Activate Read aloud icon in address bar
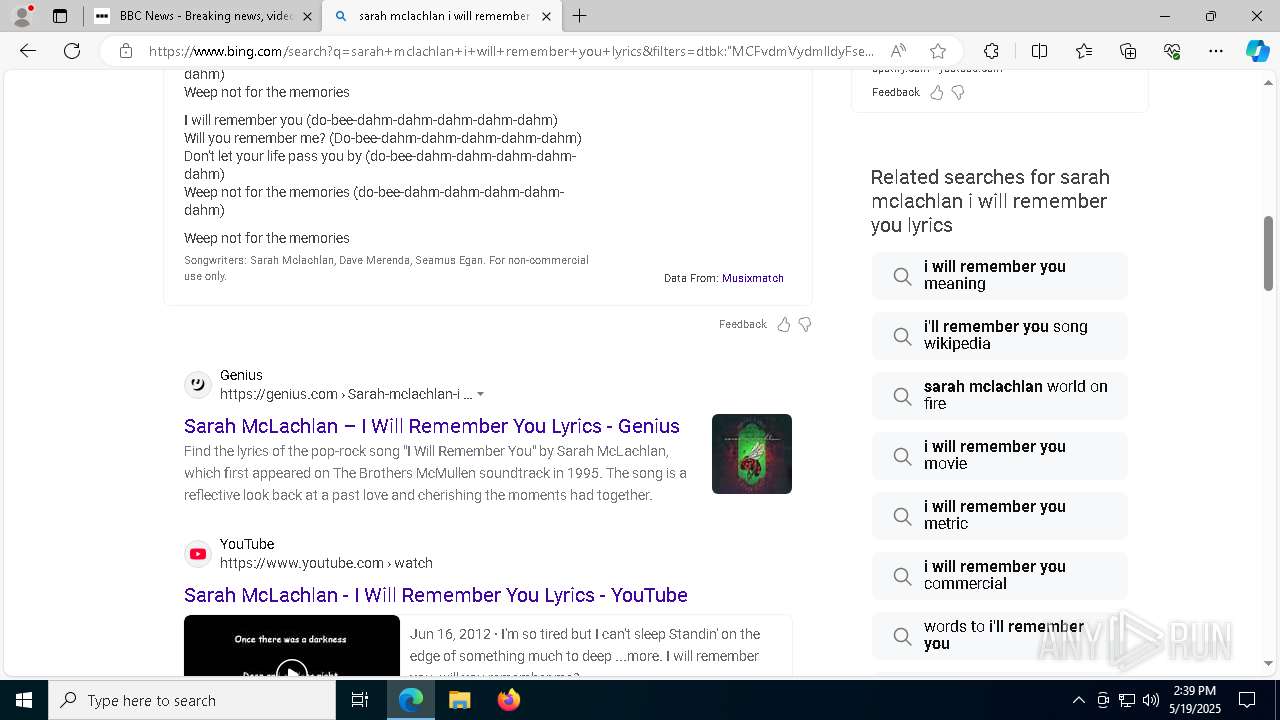 click(898, 51)
